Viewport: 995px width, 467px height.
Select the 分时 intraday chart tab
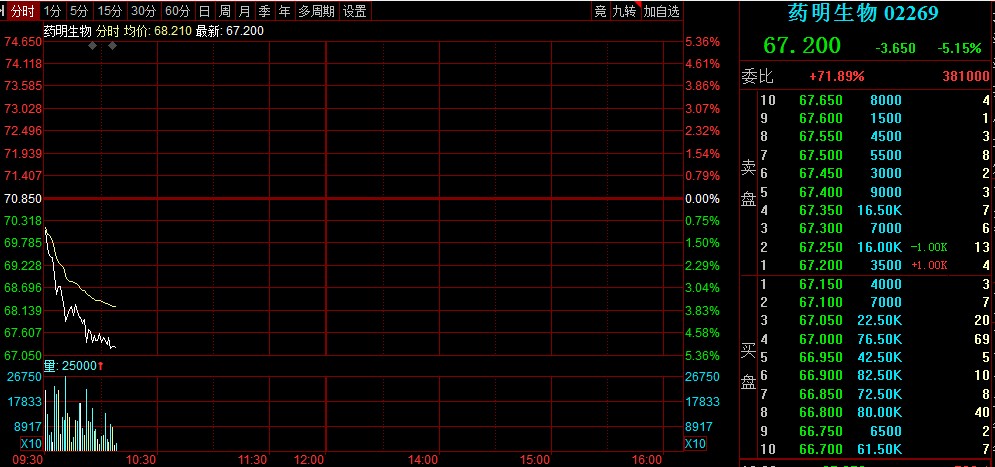(x=23, y=11)
